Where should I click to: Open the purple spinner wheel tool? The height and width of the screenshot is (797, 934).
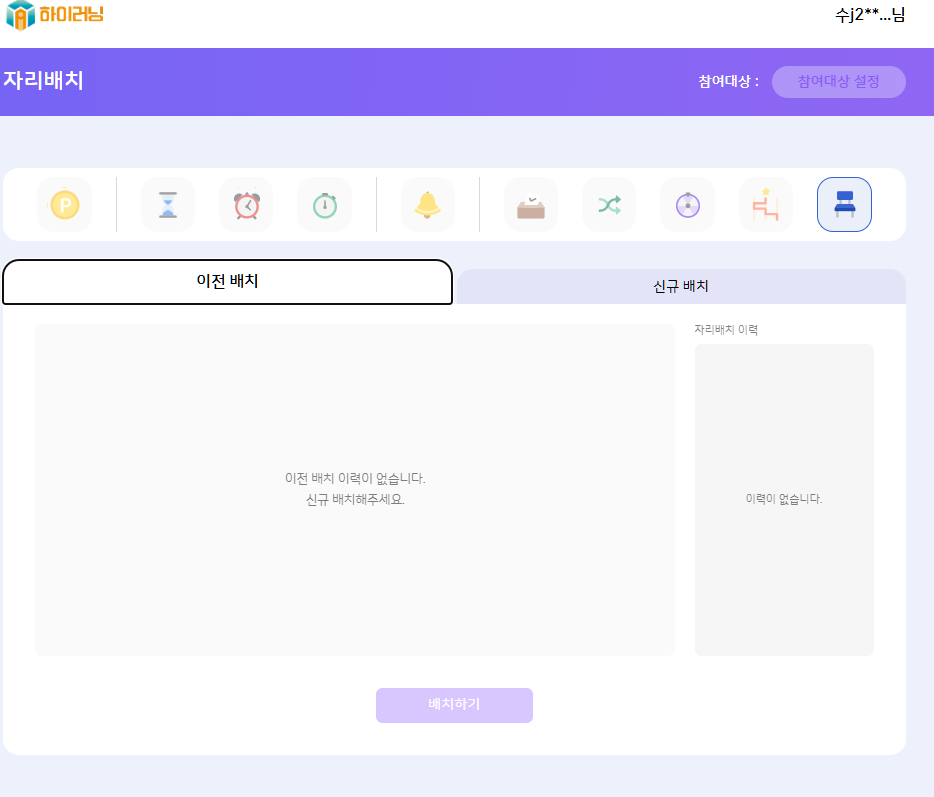pyautogui.click(x=687, y=205)
